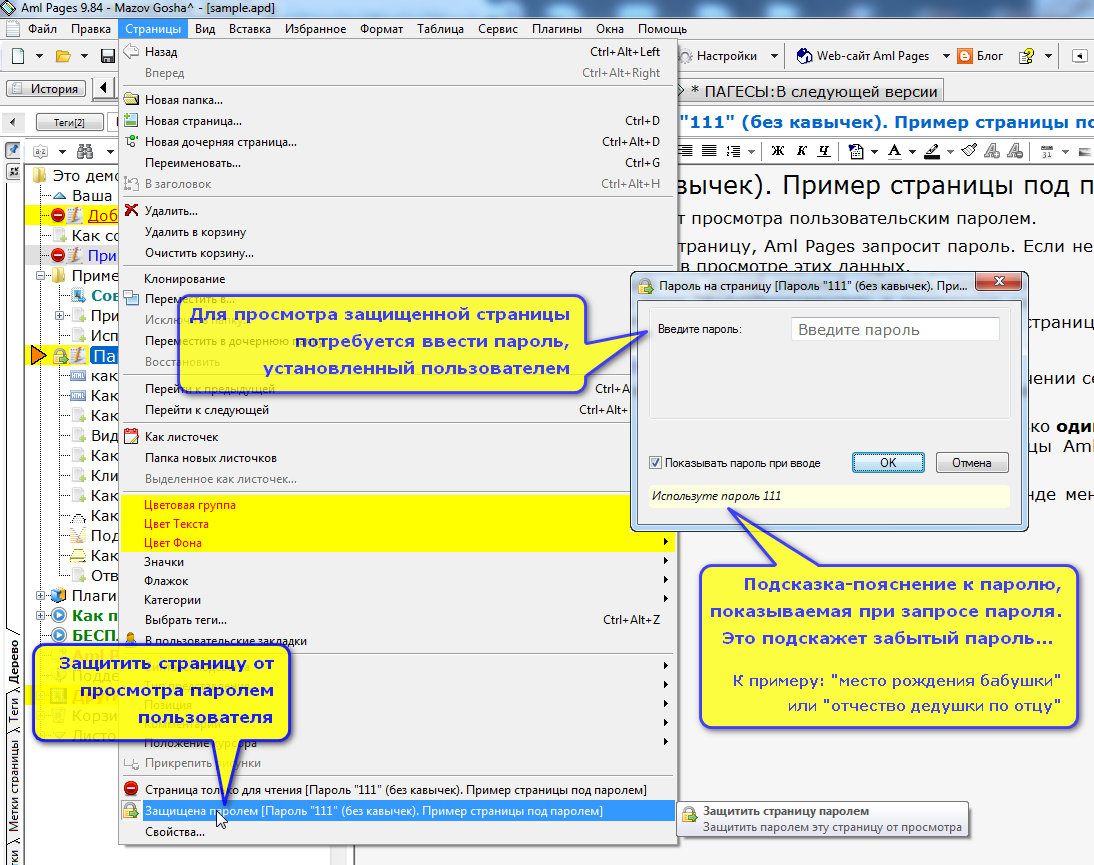Open the Значки submenu
This screenshot has width=1094, height=865.
click(x=398, y=562)
